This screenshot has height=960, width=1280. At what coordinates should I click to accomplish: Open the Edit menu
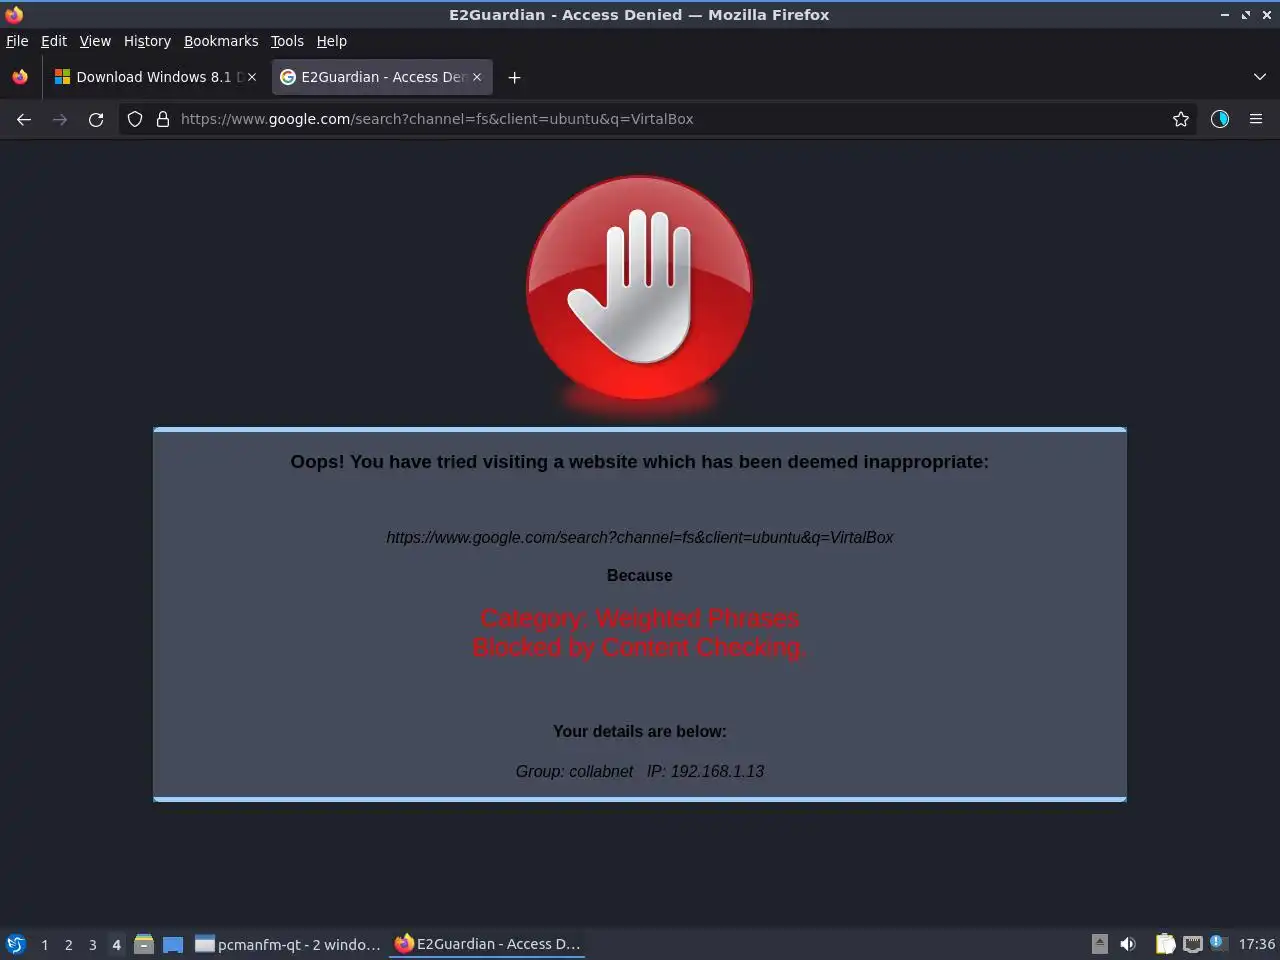click(x=54, y=41)
